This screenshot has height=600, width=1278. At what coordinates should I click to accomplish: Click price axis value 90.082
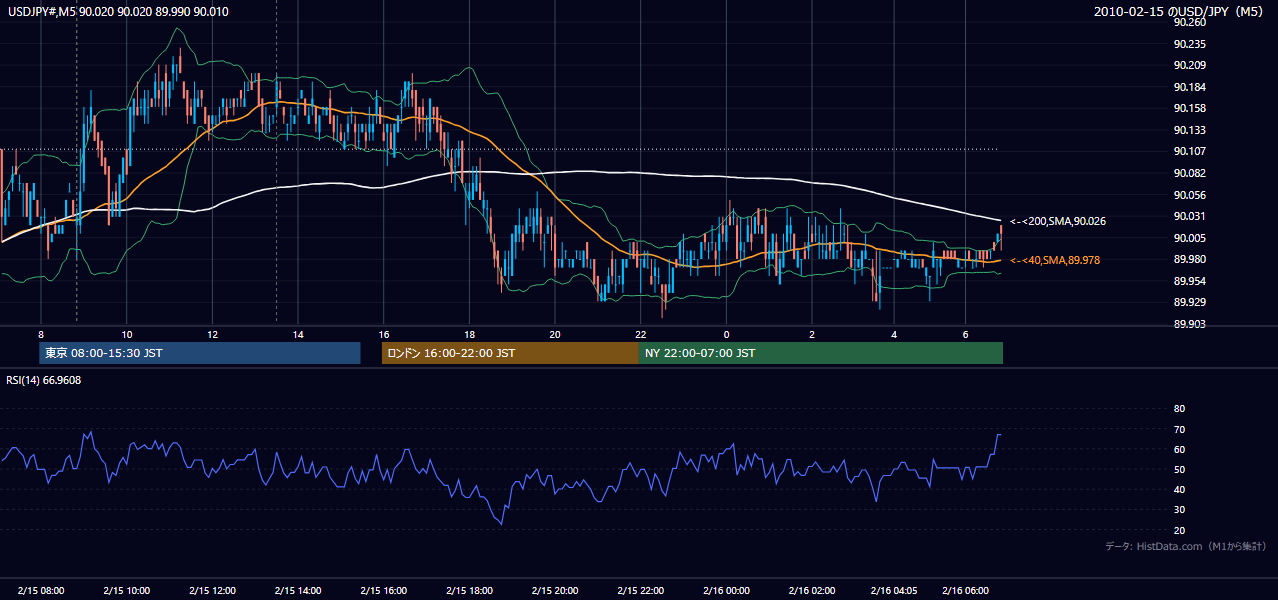pyautogui.click(x=1189, y=173)
